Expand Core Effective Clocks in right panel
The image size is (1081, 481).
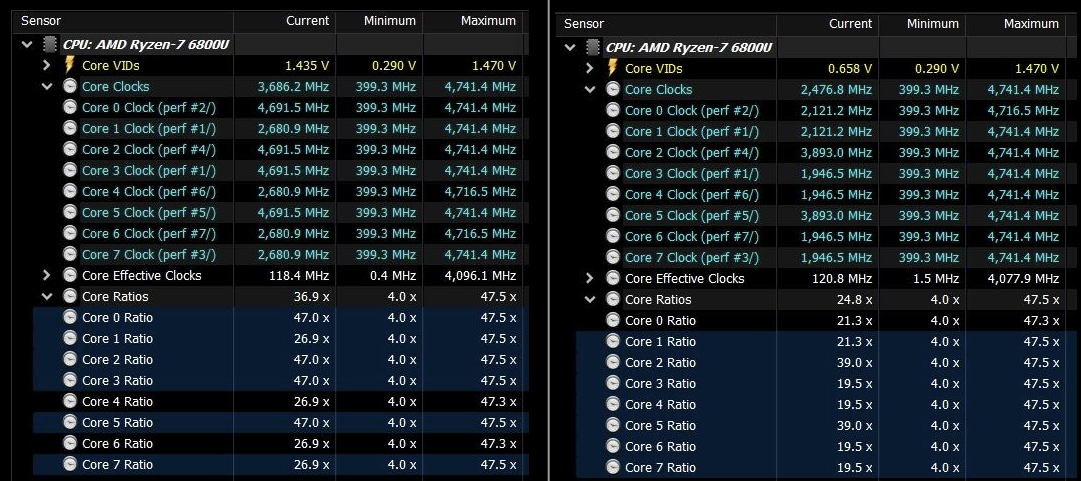589,278
